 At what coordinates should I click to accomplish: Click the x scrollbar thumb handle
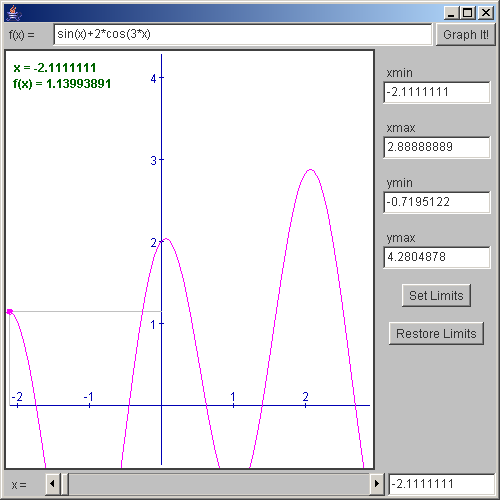64,484
